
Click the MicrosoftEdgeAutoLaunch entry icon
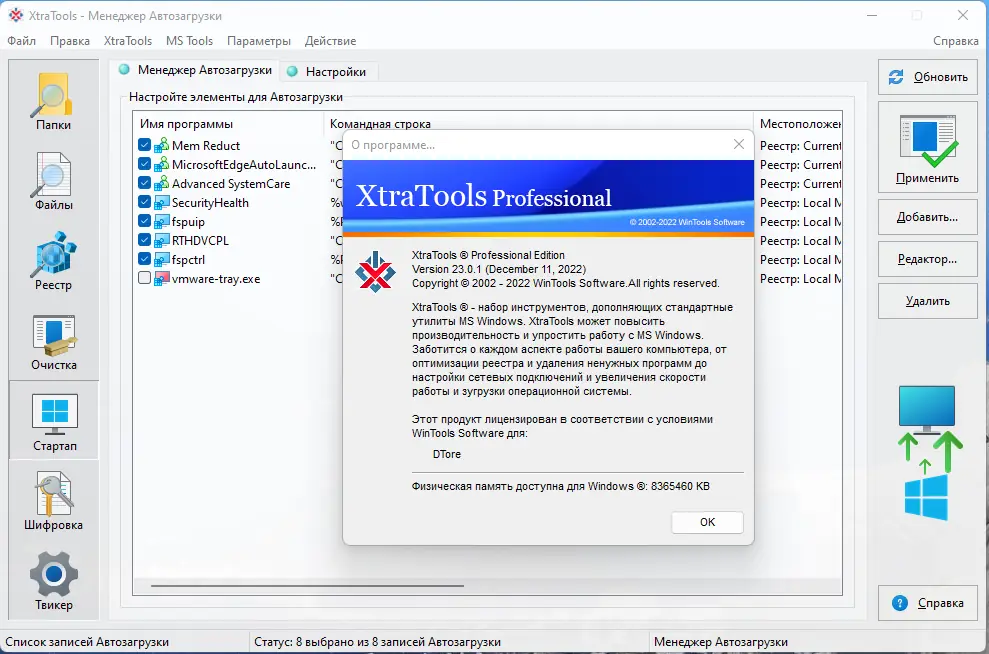[x=161, y=165]
